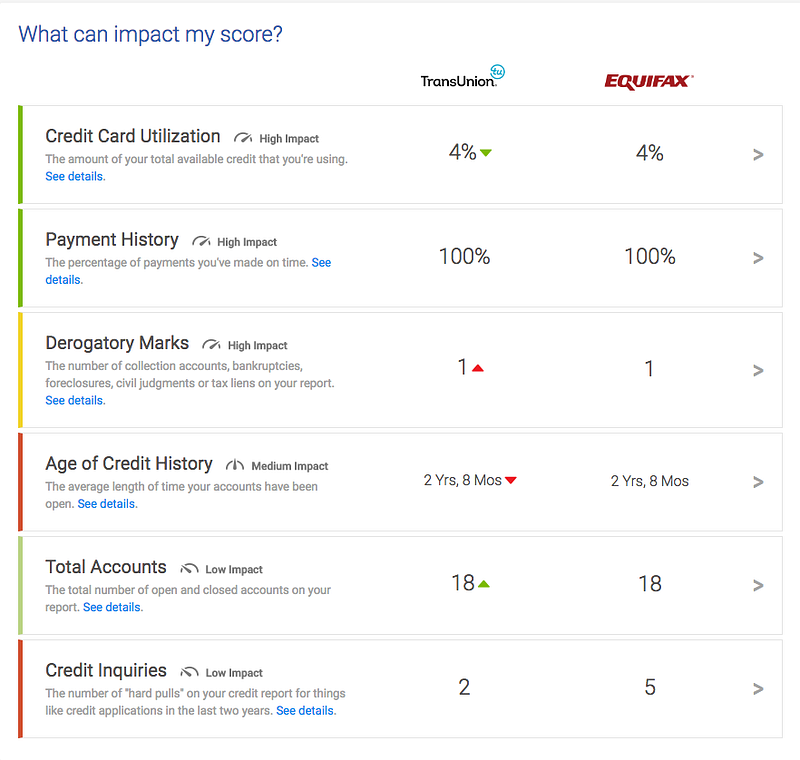Click the Equifax logo
Viewport: 800px width, 760px height.
(649, 82)
